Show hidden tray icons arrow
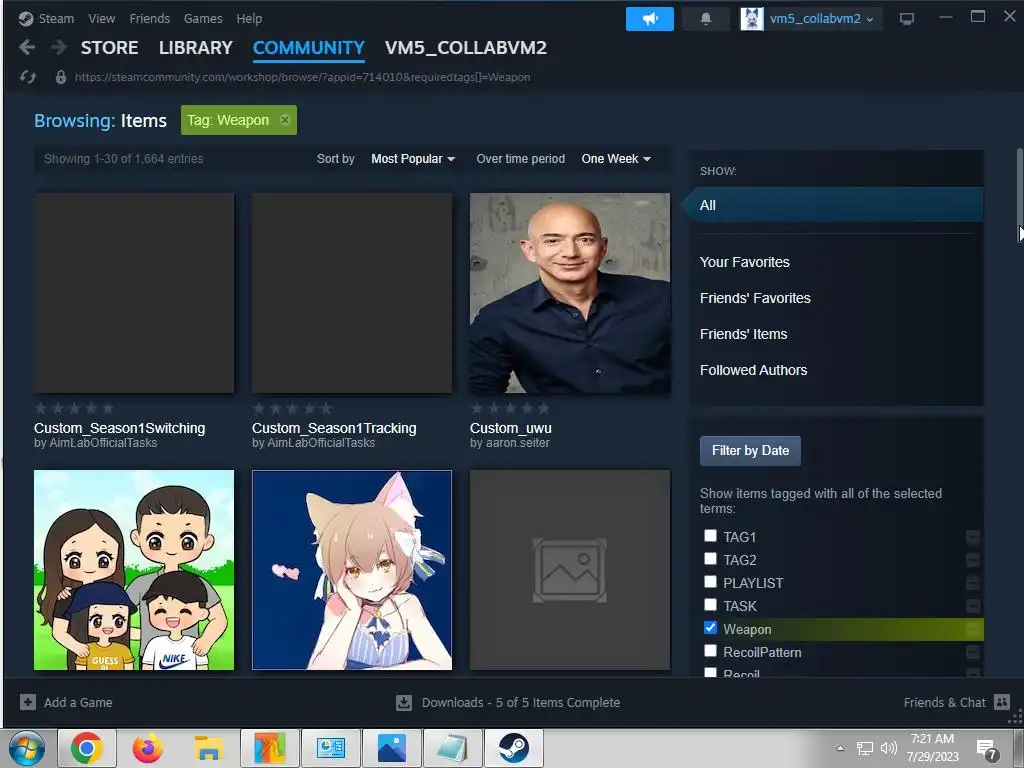 (840, 748)
